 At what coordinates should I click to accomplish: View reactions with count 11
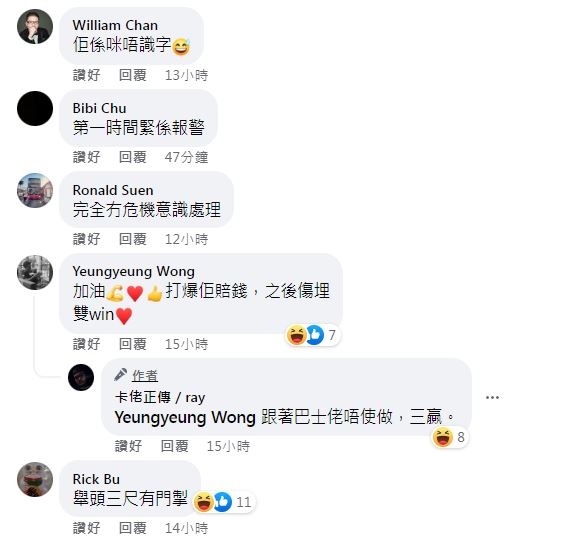(224, 502)
